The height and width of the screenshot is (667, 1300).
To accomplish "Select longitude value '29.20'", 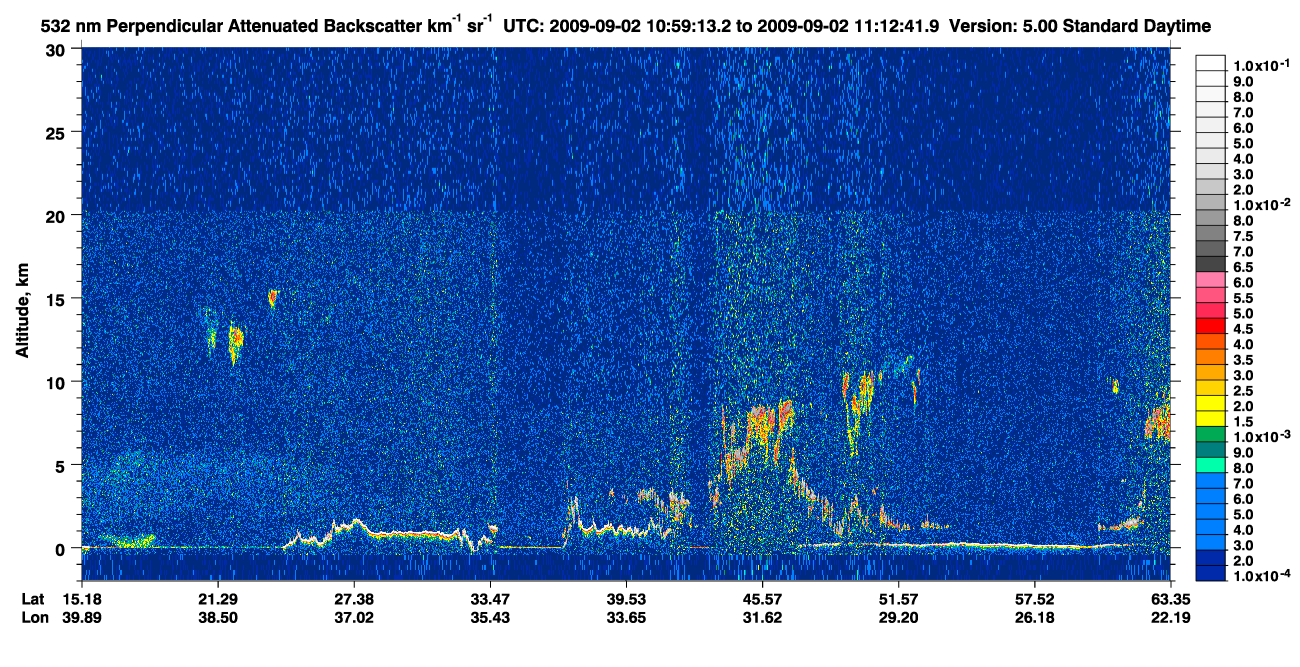I will coord(898,617).
